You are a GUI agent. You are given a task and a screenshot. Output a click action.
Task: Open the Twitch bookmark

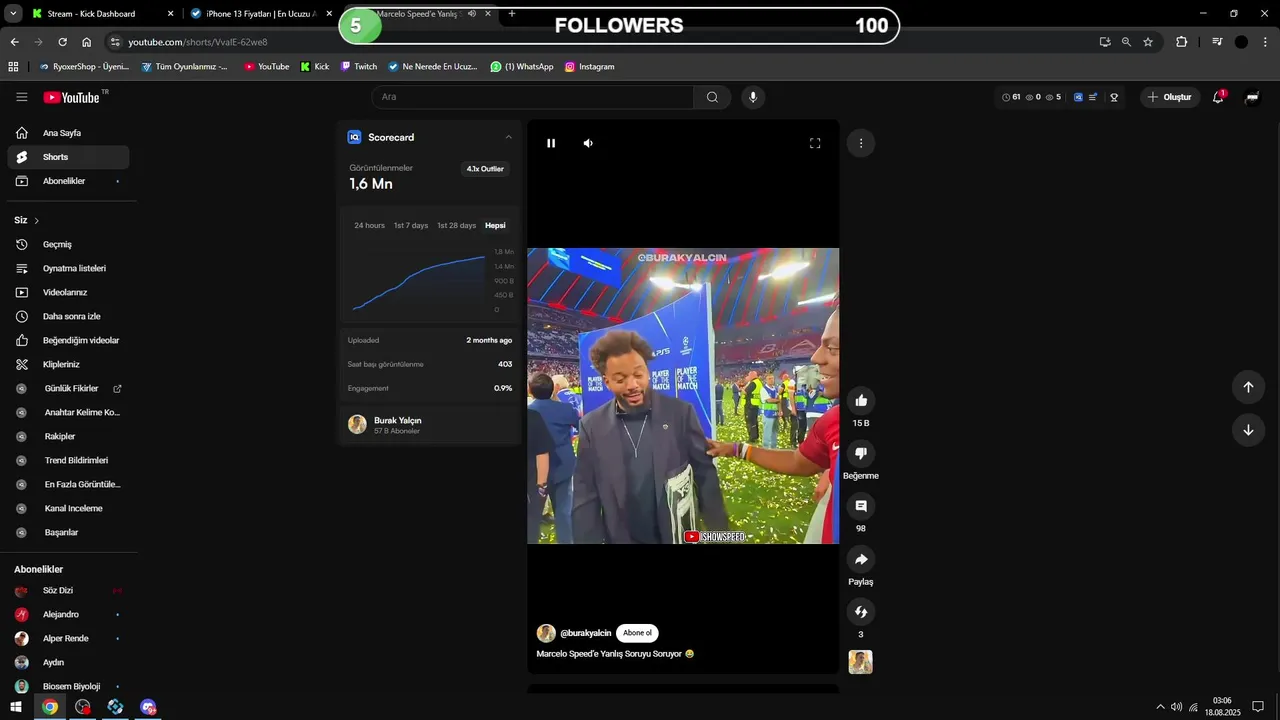[359, 66]
